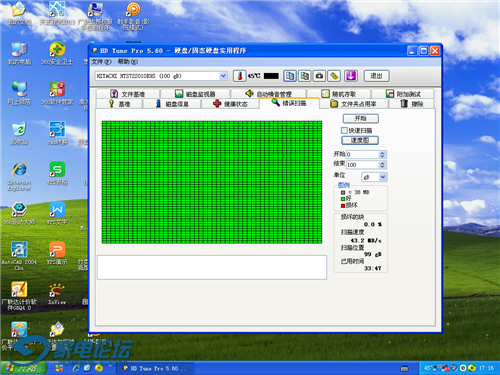Click the 结束 value spinner arrows
The width and height of the screenshot is (500, 375).
[382, 165]
